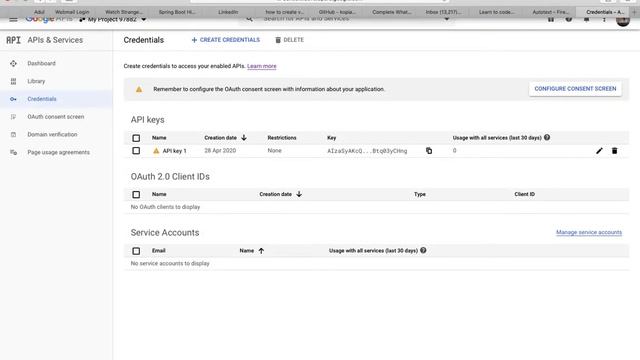Open the hamburger navigation menu
This screenshot has width=640, height=360.
(13, 19)
